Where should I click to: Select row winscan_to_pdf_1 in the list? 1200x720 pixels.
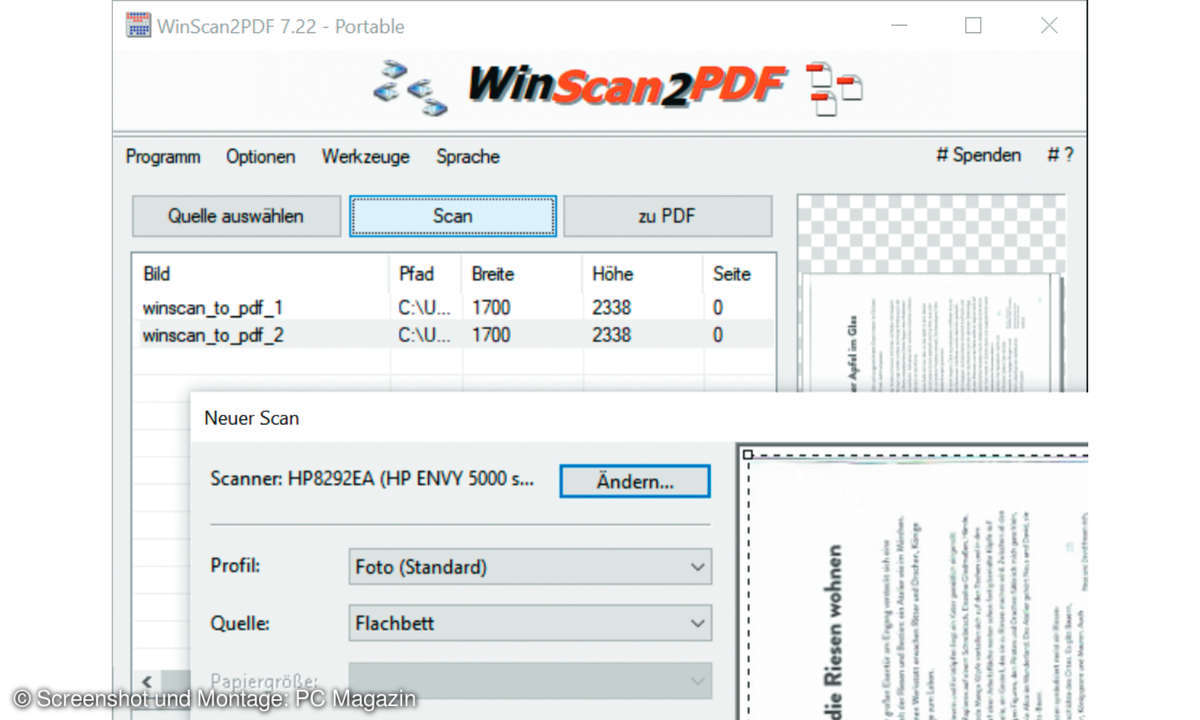click(x=453, y=308)
